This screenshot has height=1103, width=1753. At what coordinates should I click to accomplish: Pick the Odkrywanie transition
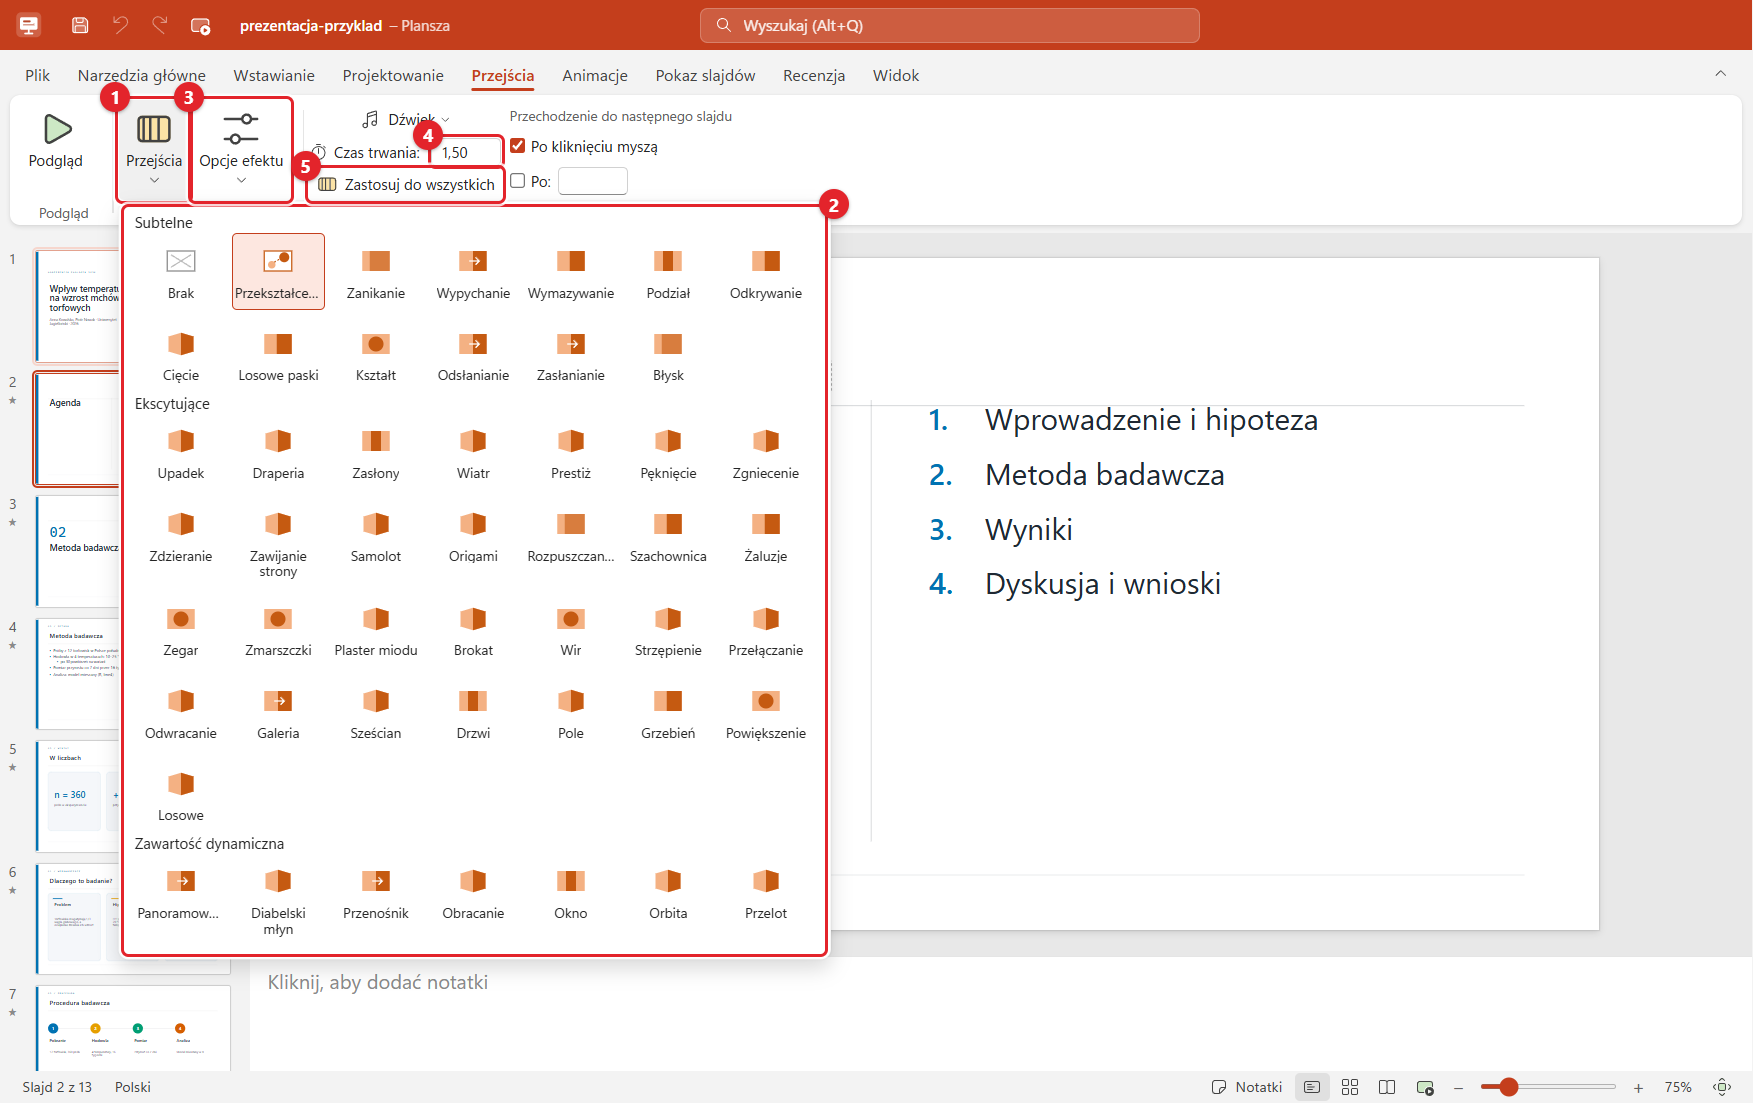(x=766, y=272)
